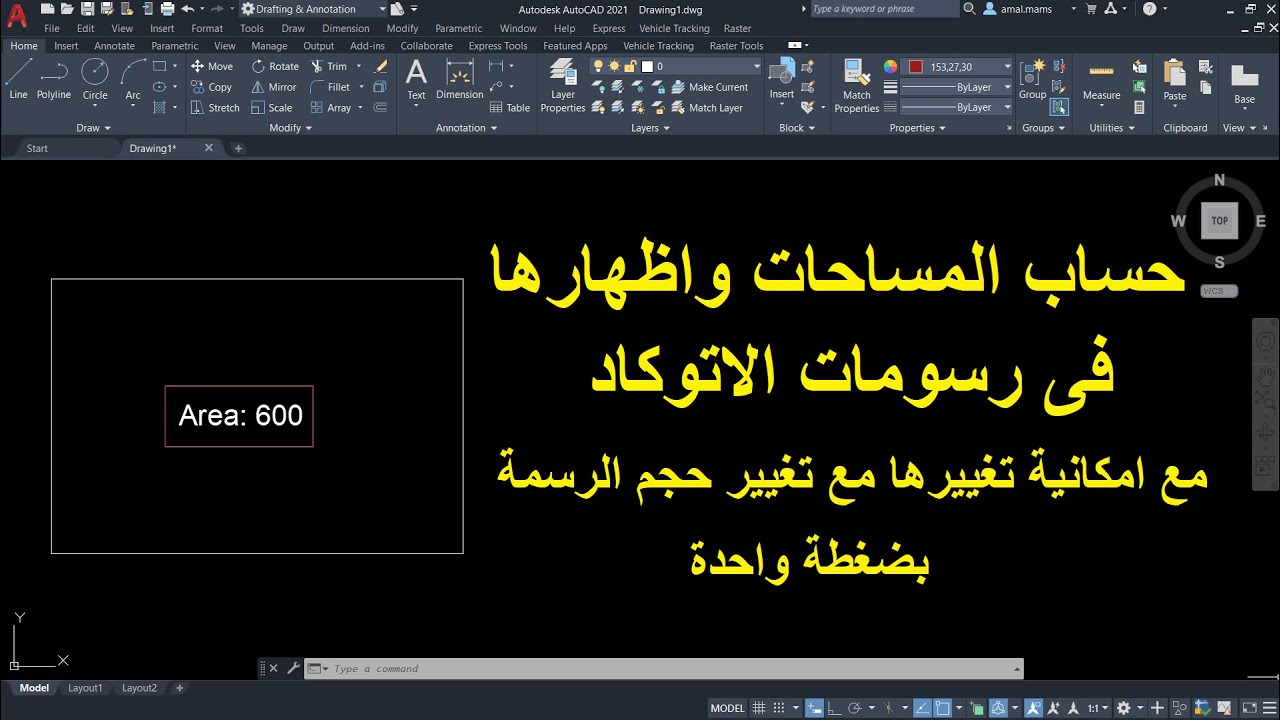Select the Fillet tool
This screenshot has height=720, width=1280.
(x=330, y=87)
